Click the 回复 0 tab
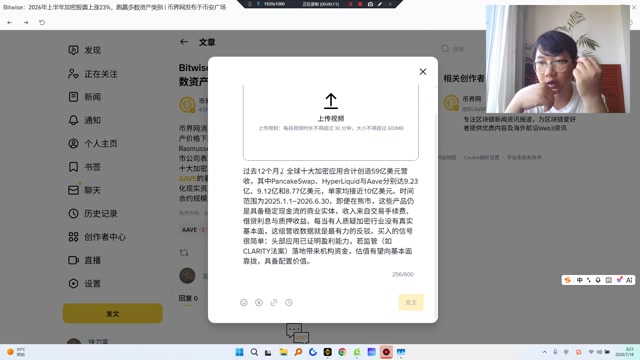Screen dimensions: 640x360 [x=188, y=298]
